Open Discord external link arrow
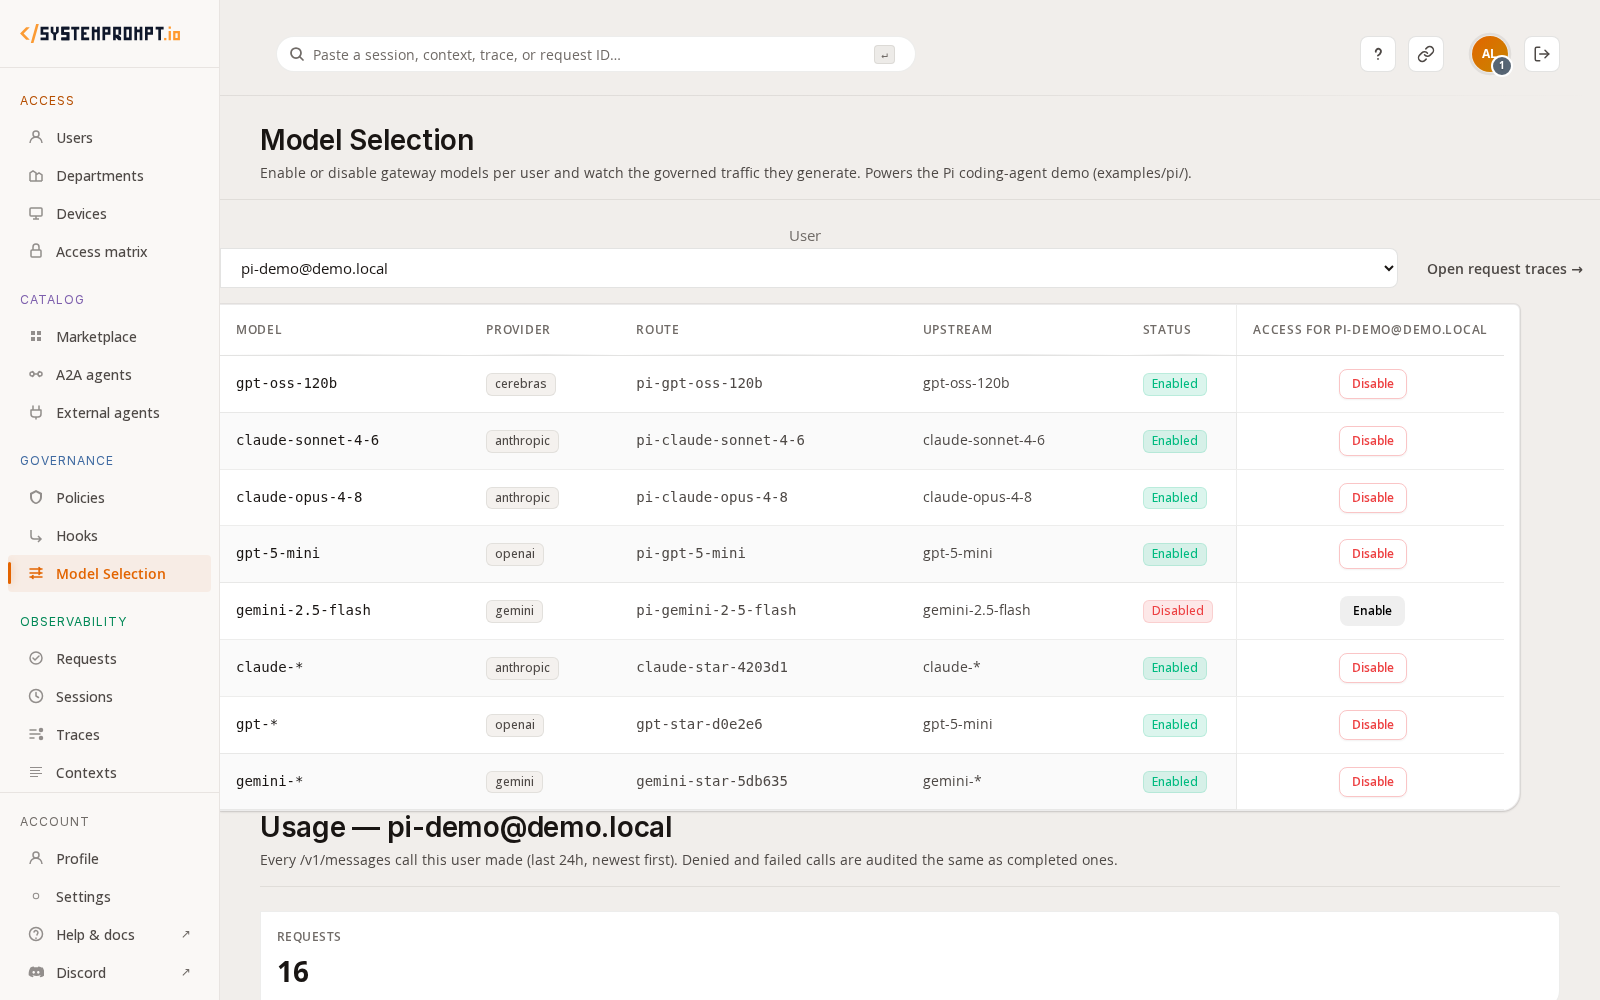This screenshot has width=1600, height=1000. coord(186,972)
